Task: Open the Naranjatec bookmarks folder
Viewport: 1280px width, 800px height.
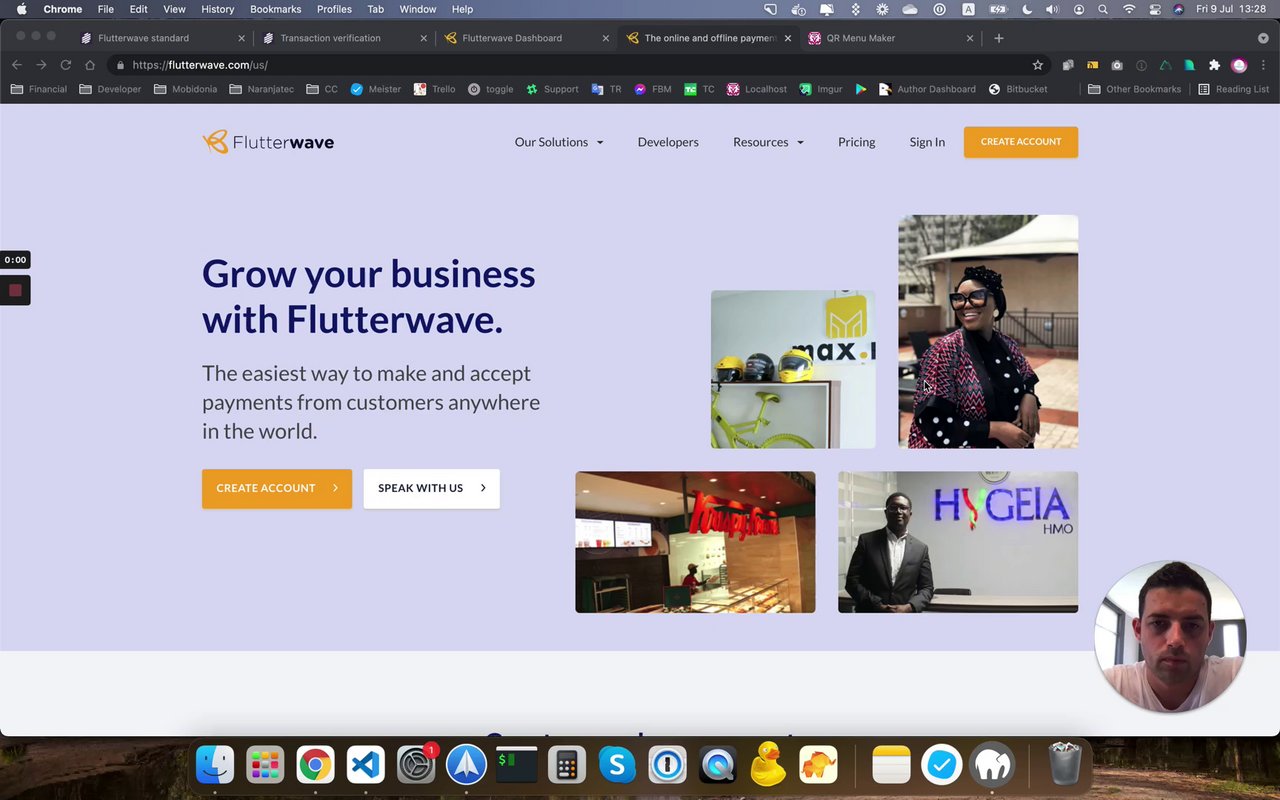Action: (x=262, y=89)
